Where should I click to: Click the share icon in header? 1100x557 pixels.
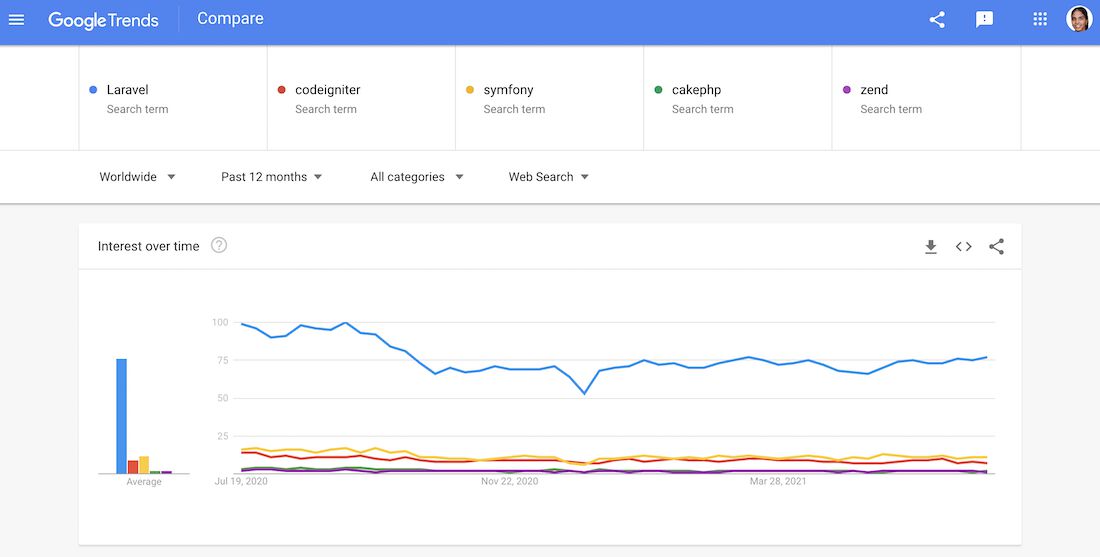tap(937, 20)
